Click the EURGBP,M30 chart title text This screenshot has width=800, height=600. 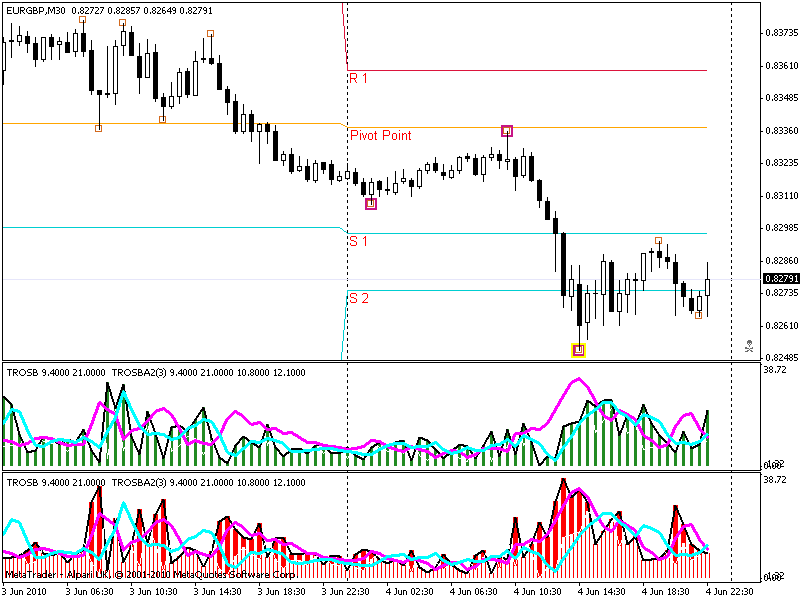(36, 10)
